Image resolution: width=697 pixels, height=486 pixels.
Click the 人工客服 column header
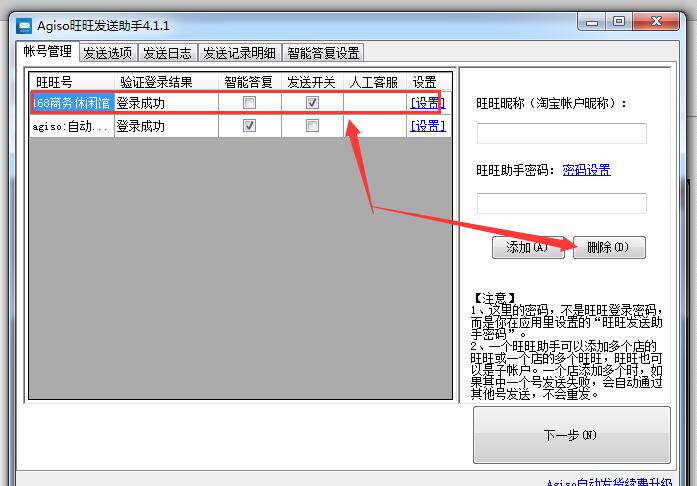pos(375,82)
